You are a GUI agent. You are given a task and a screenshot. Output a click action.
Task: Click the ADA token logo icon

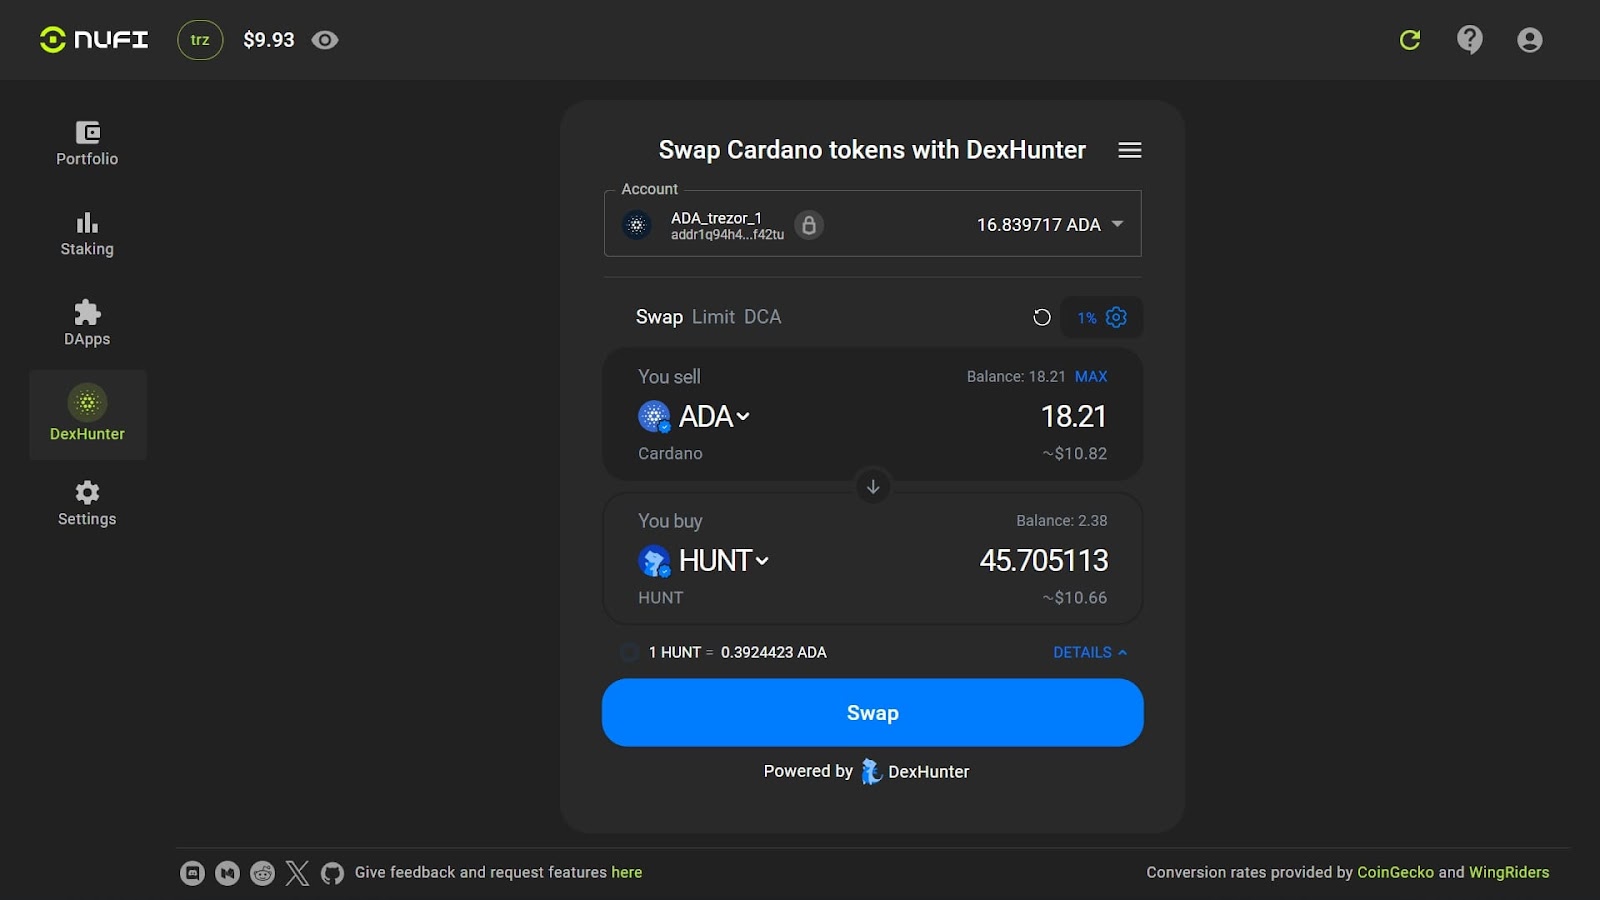coord(654,416)
